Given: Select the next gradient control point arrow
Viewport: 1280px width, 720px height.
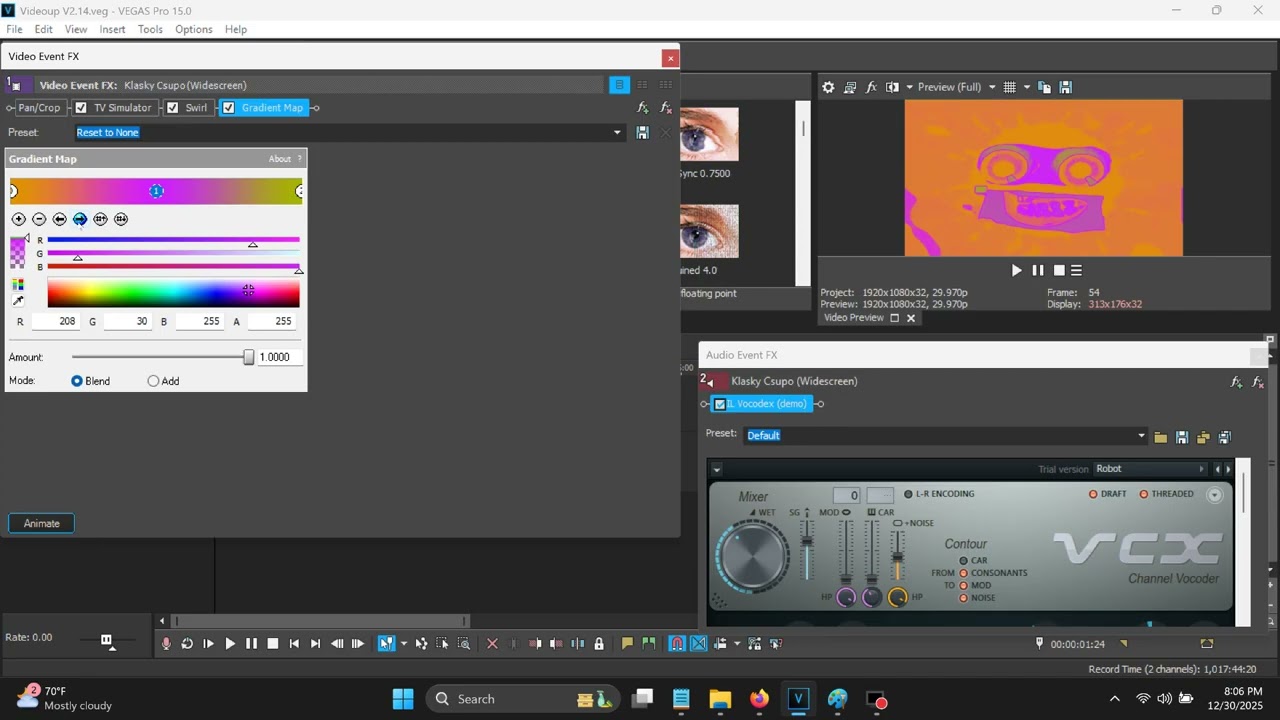Looking at the screenshot, I should point(80,219).
